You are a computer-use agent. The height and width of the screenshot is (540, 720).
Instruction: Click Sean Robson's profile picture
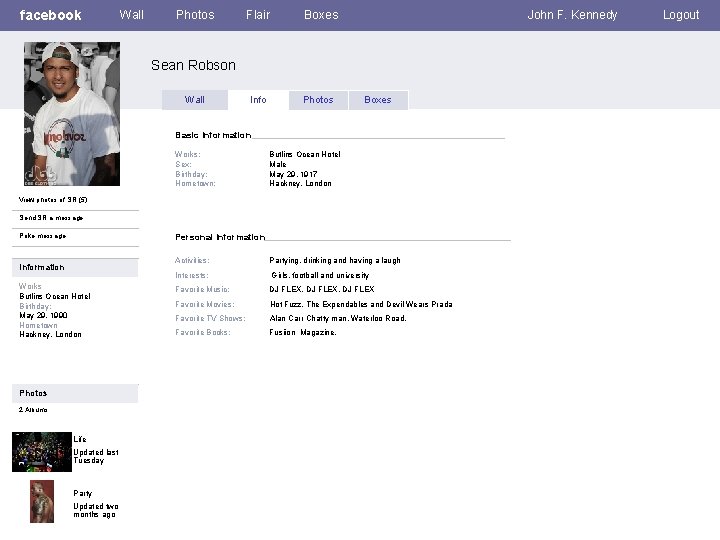tap(72, 114)
